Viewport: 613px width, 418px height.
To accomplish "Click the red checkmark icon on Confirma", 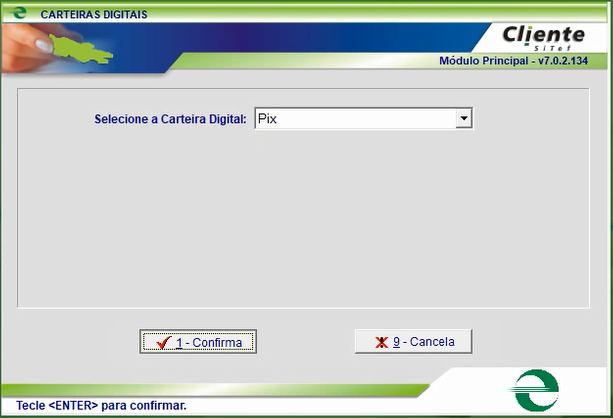I will (x=162, y=343).
